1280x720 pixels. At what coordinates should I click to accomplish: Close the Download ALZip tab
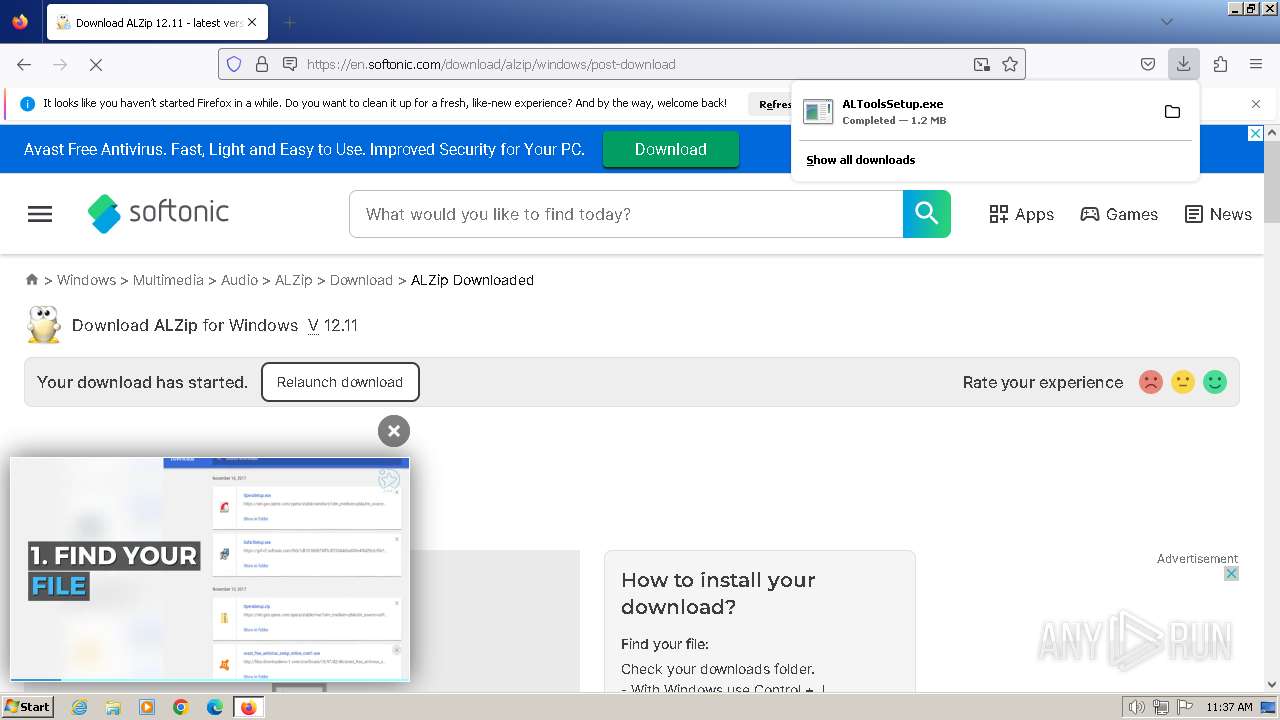(252, 22)
